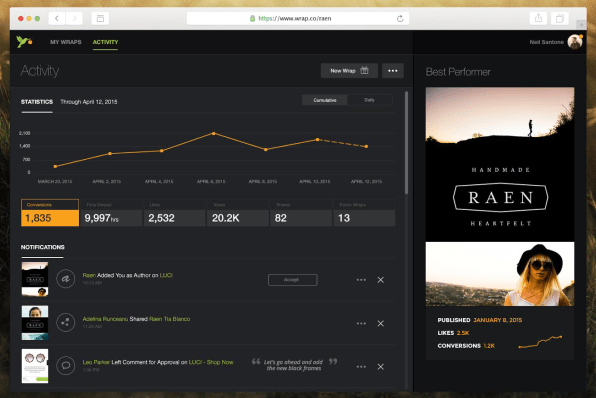Viewport: 596px width, 398px height.
Task: Click the New Wrap button
Action: tap(349, 71)
